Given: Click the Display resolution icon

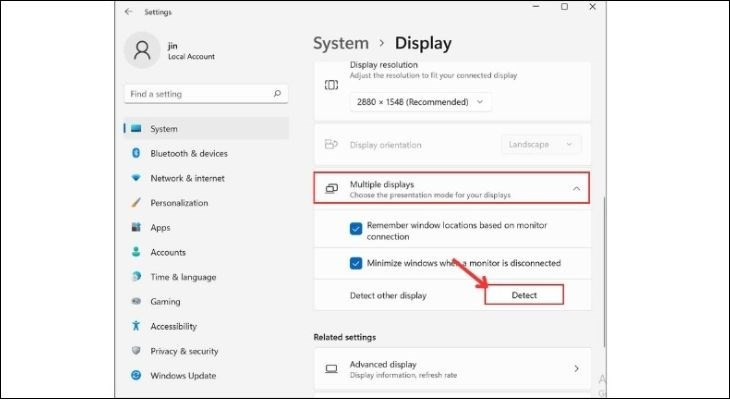Looking at the screenshot, I should (x=331, y=85).
